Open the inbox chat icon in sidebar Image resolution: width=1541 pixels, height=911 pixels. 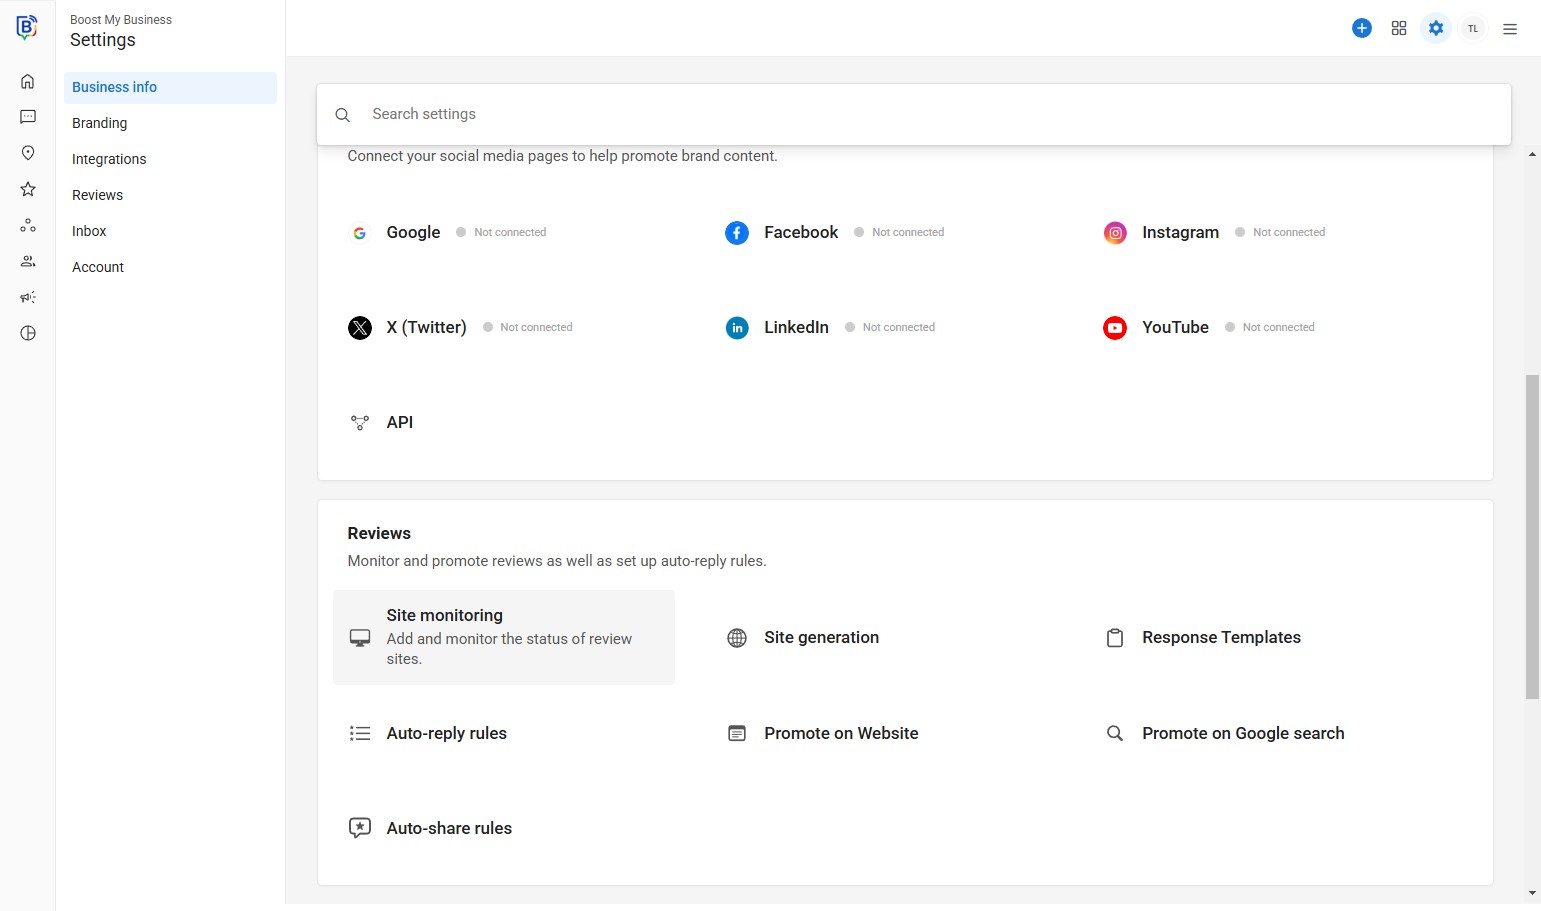[28, 117]
